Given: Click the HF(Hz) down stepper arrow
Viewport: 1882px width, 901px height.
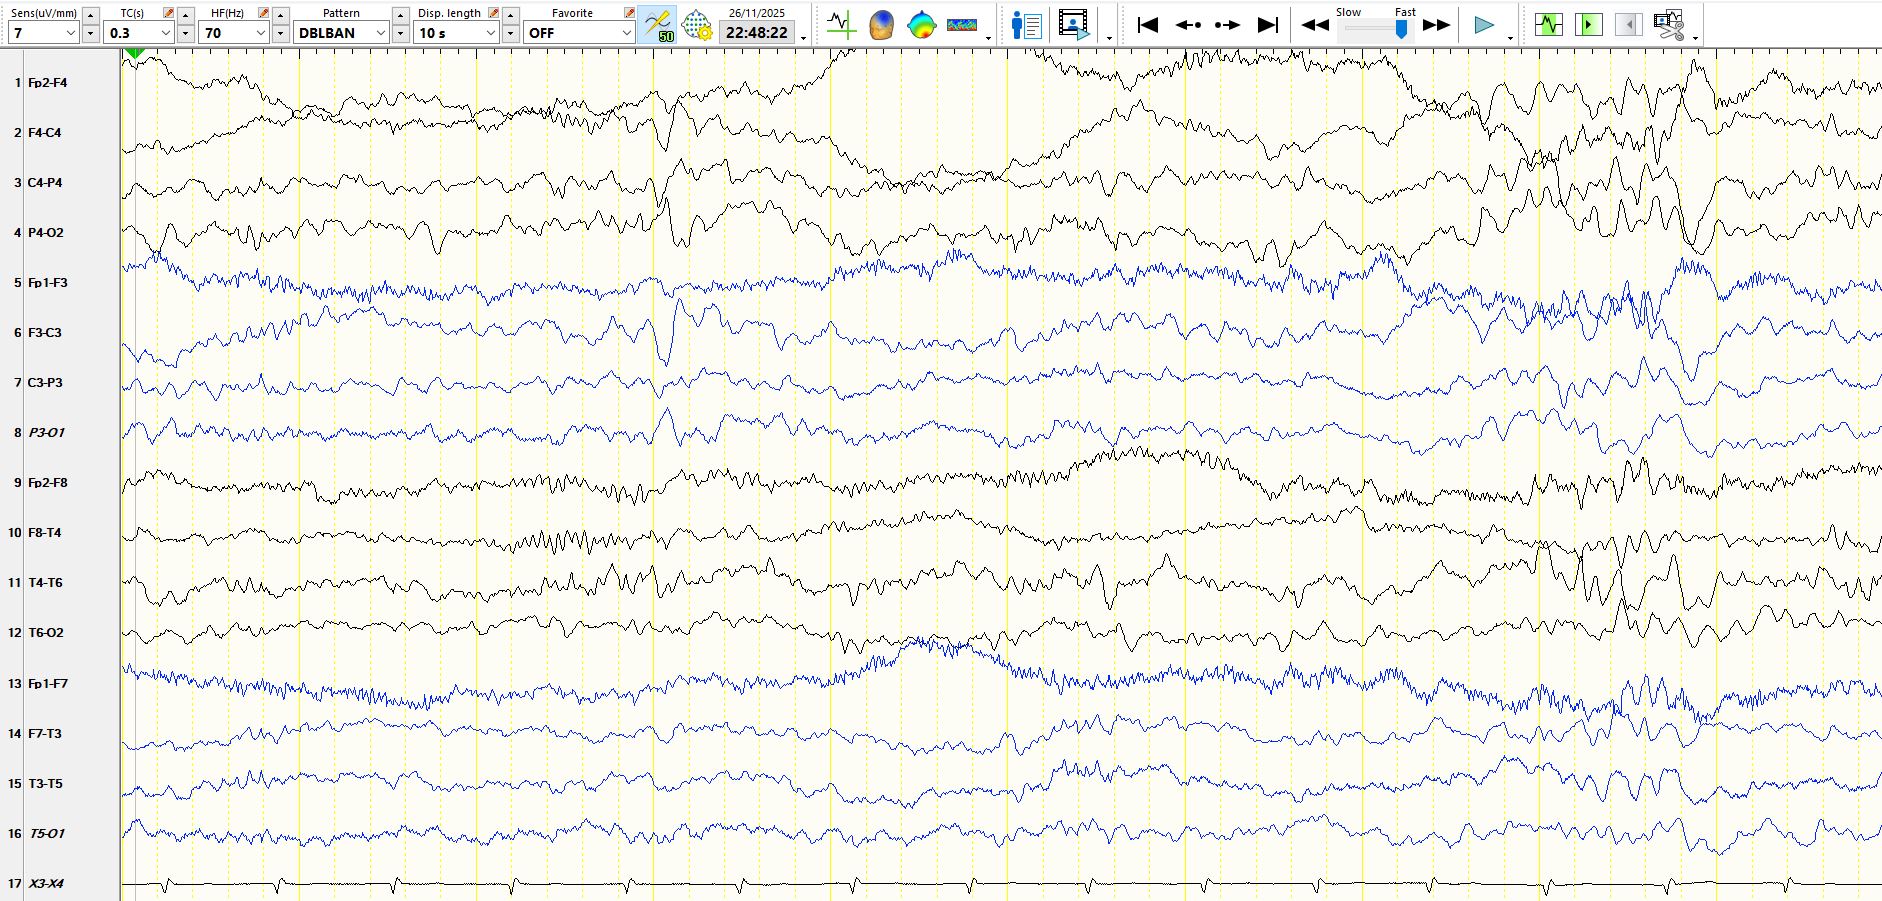Looking at the screenshot, I should 281,33.
